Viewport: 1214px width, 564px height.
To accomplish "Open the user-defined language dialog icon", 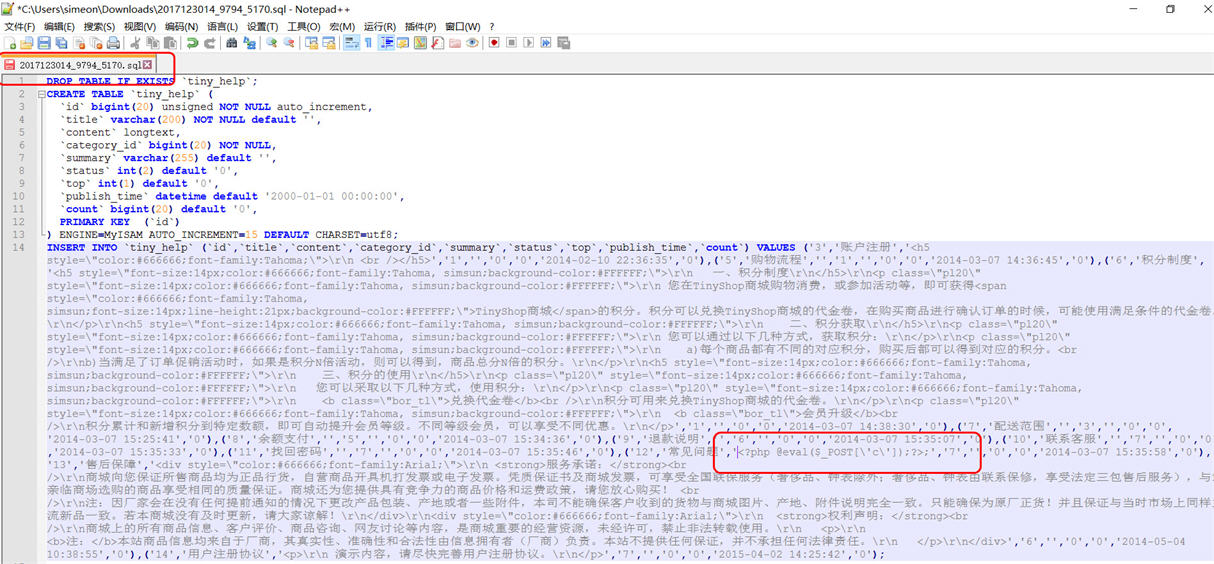I will pos(403,43).
